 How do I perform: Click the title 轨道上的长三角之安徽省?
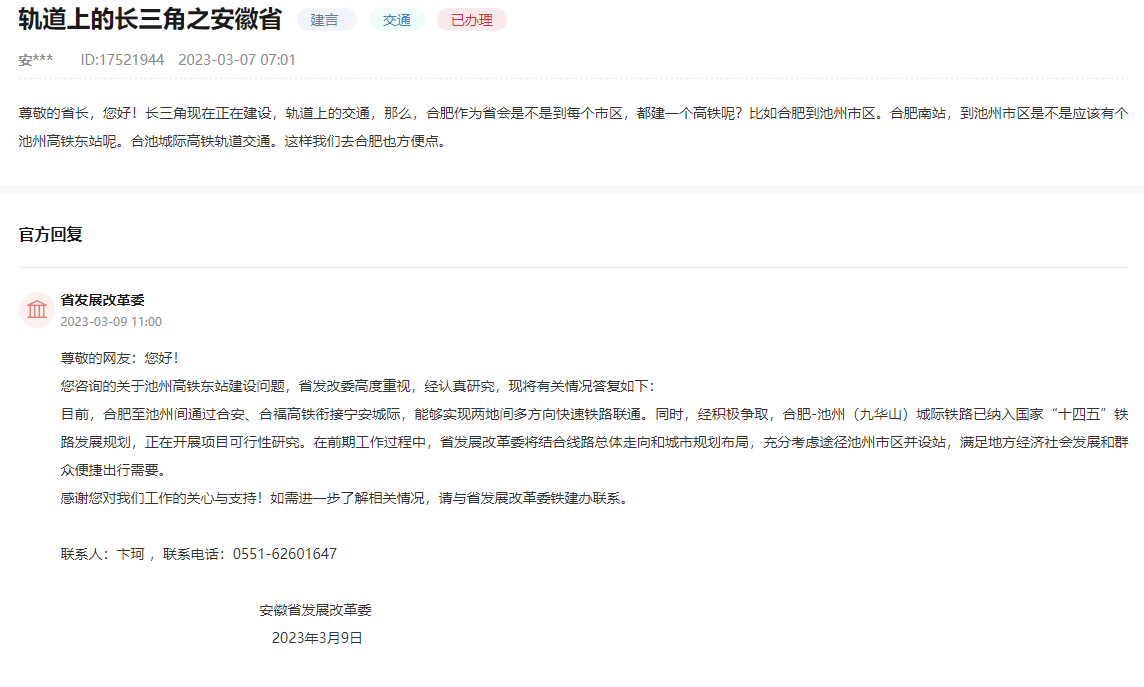coord(150,19)
